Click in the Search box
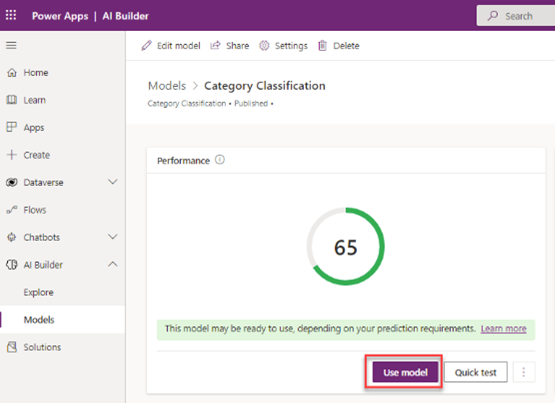 click(516, 16)
